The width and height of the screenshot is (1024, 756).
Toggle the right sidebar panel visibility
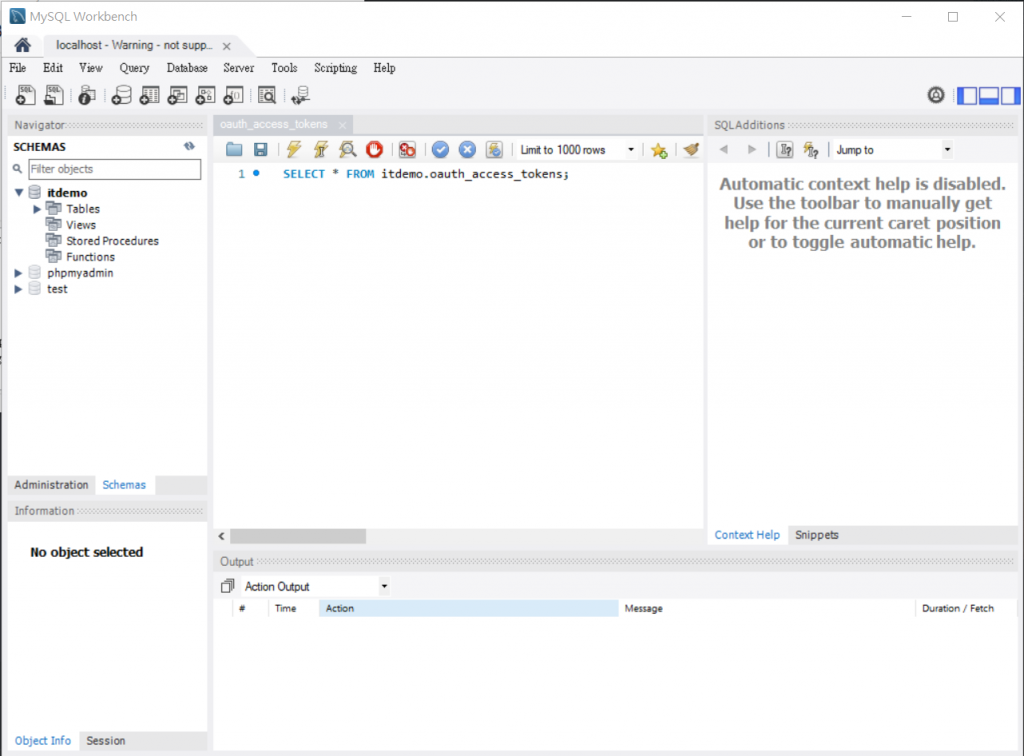(x=1010, y=96)
